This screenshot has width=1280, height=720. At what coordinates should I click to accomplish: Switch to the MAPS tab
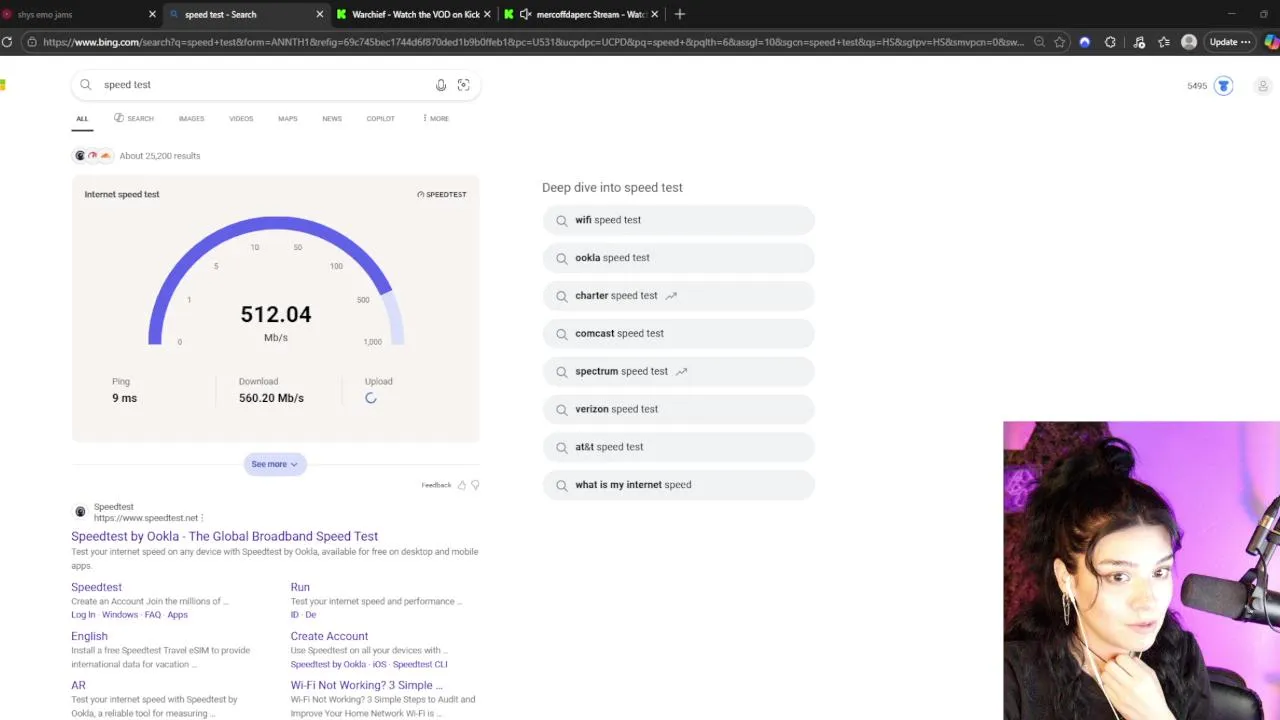288,118
